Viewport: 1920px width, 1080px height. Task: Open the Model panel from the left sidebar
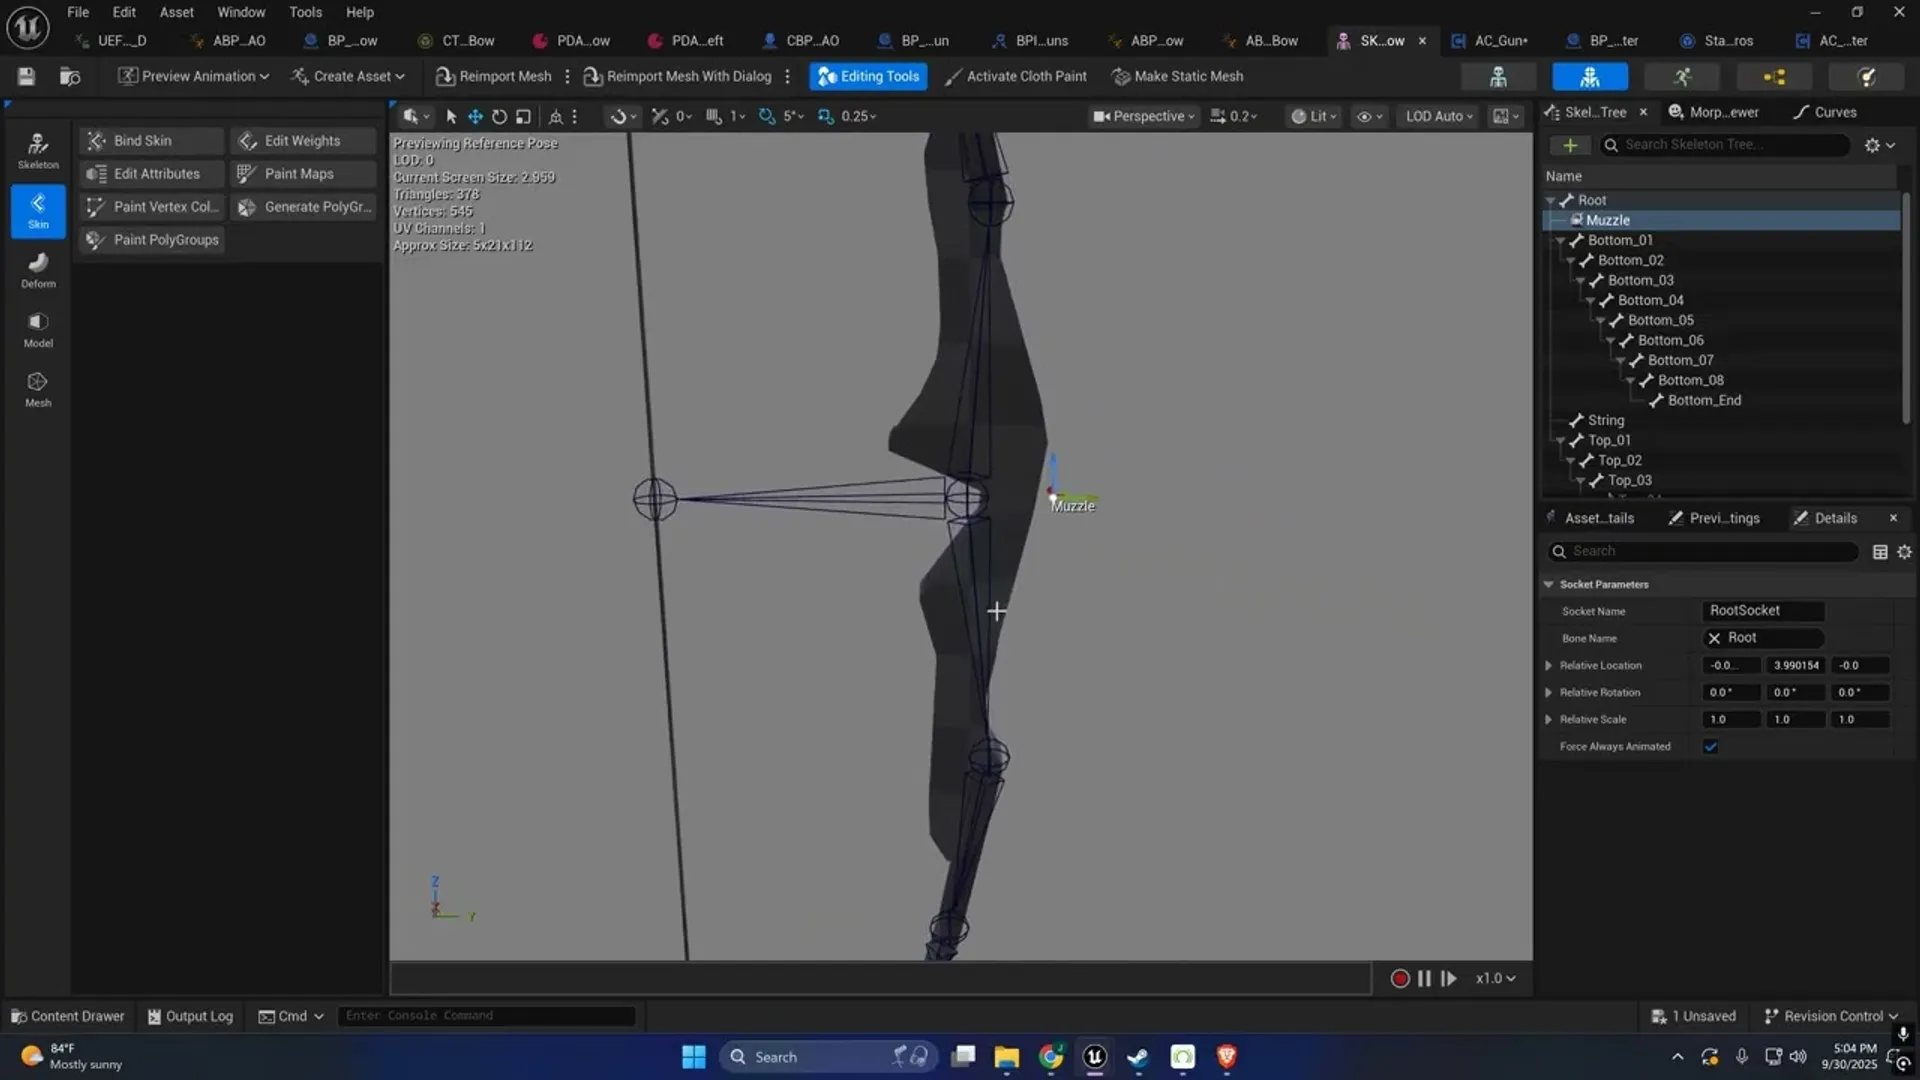[x=38, y=328]
